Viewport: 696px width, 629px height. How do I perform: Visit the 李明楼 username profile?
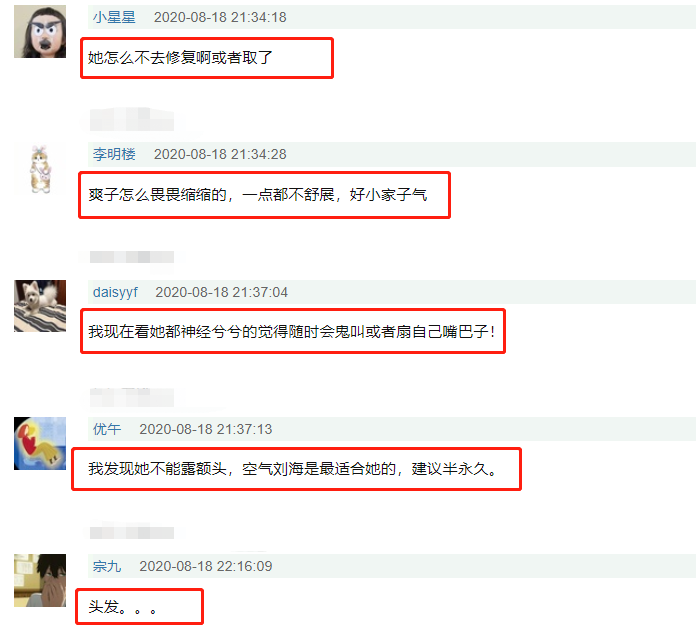coord(114,154)
